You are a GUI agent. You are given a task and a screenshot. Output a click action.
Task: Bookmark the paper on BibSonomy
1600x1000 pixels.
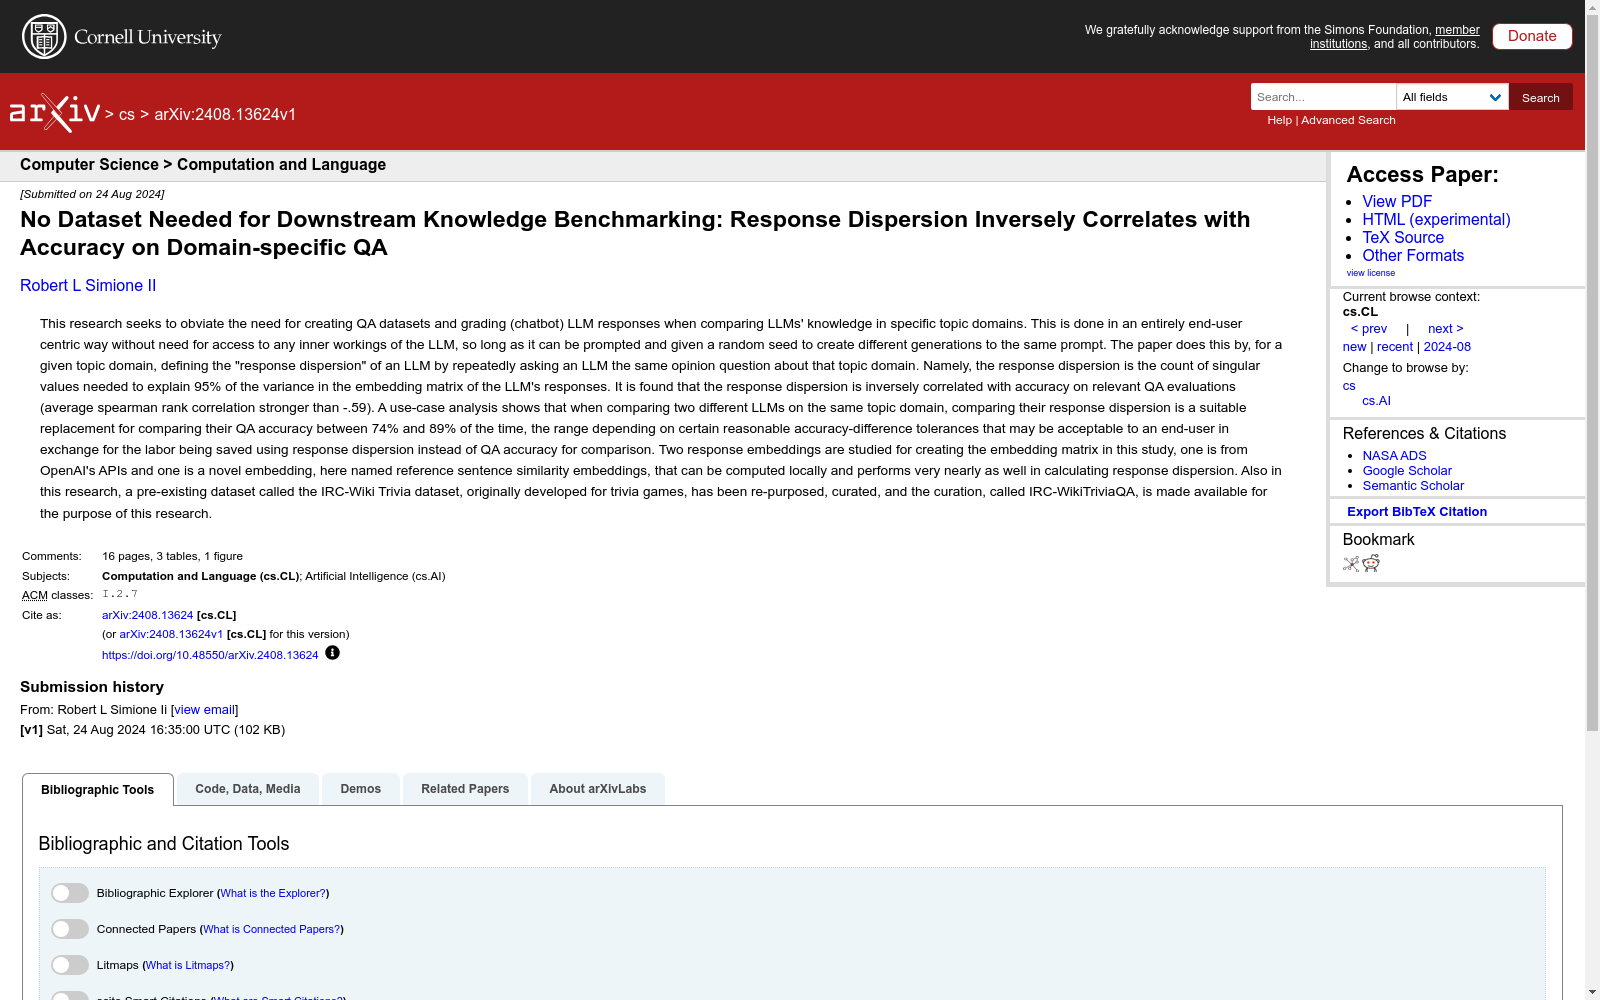coord(1351,564)
